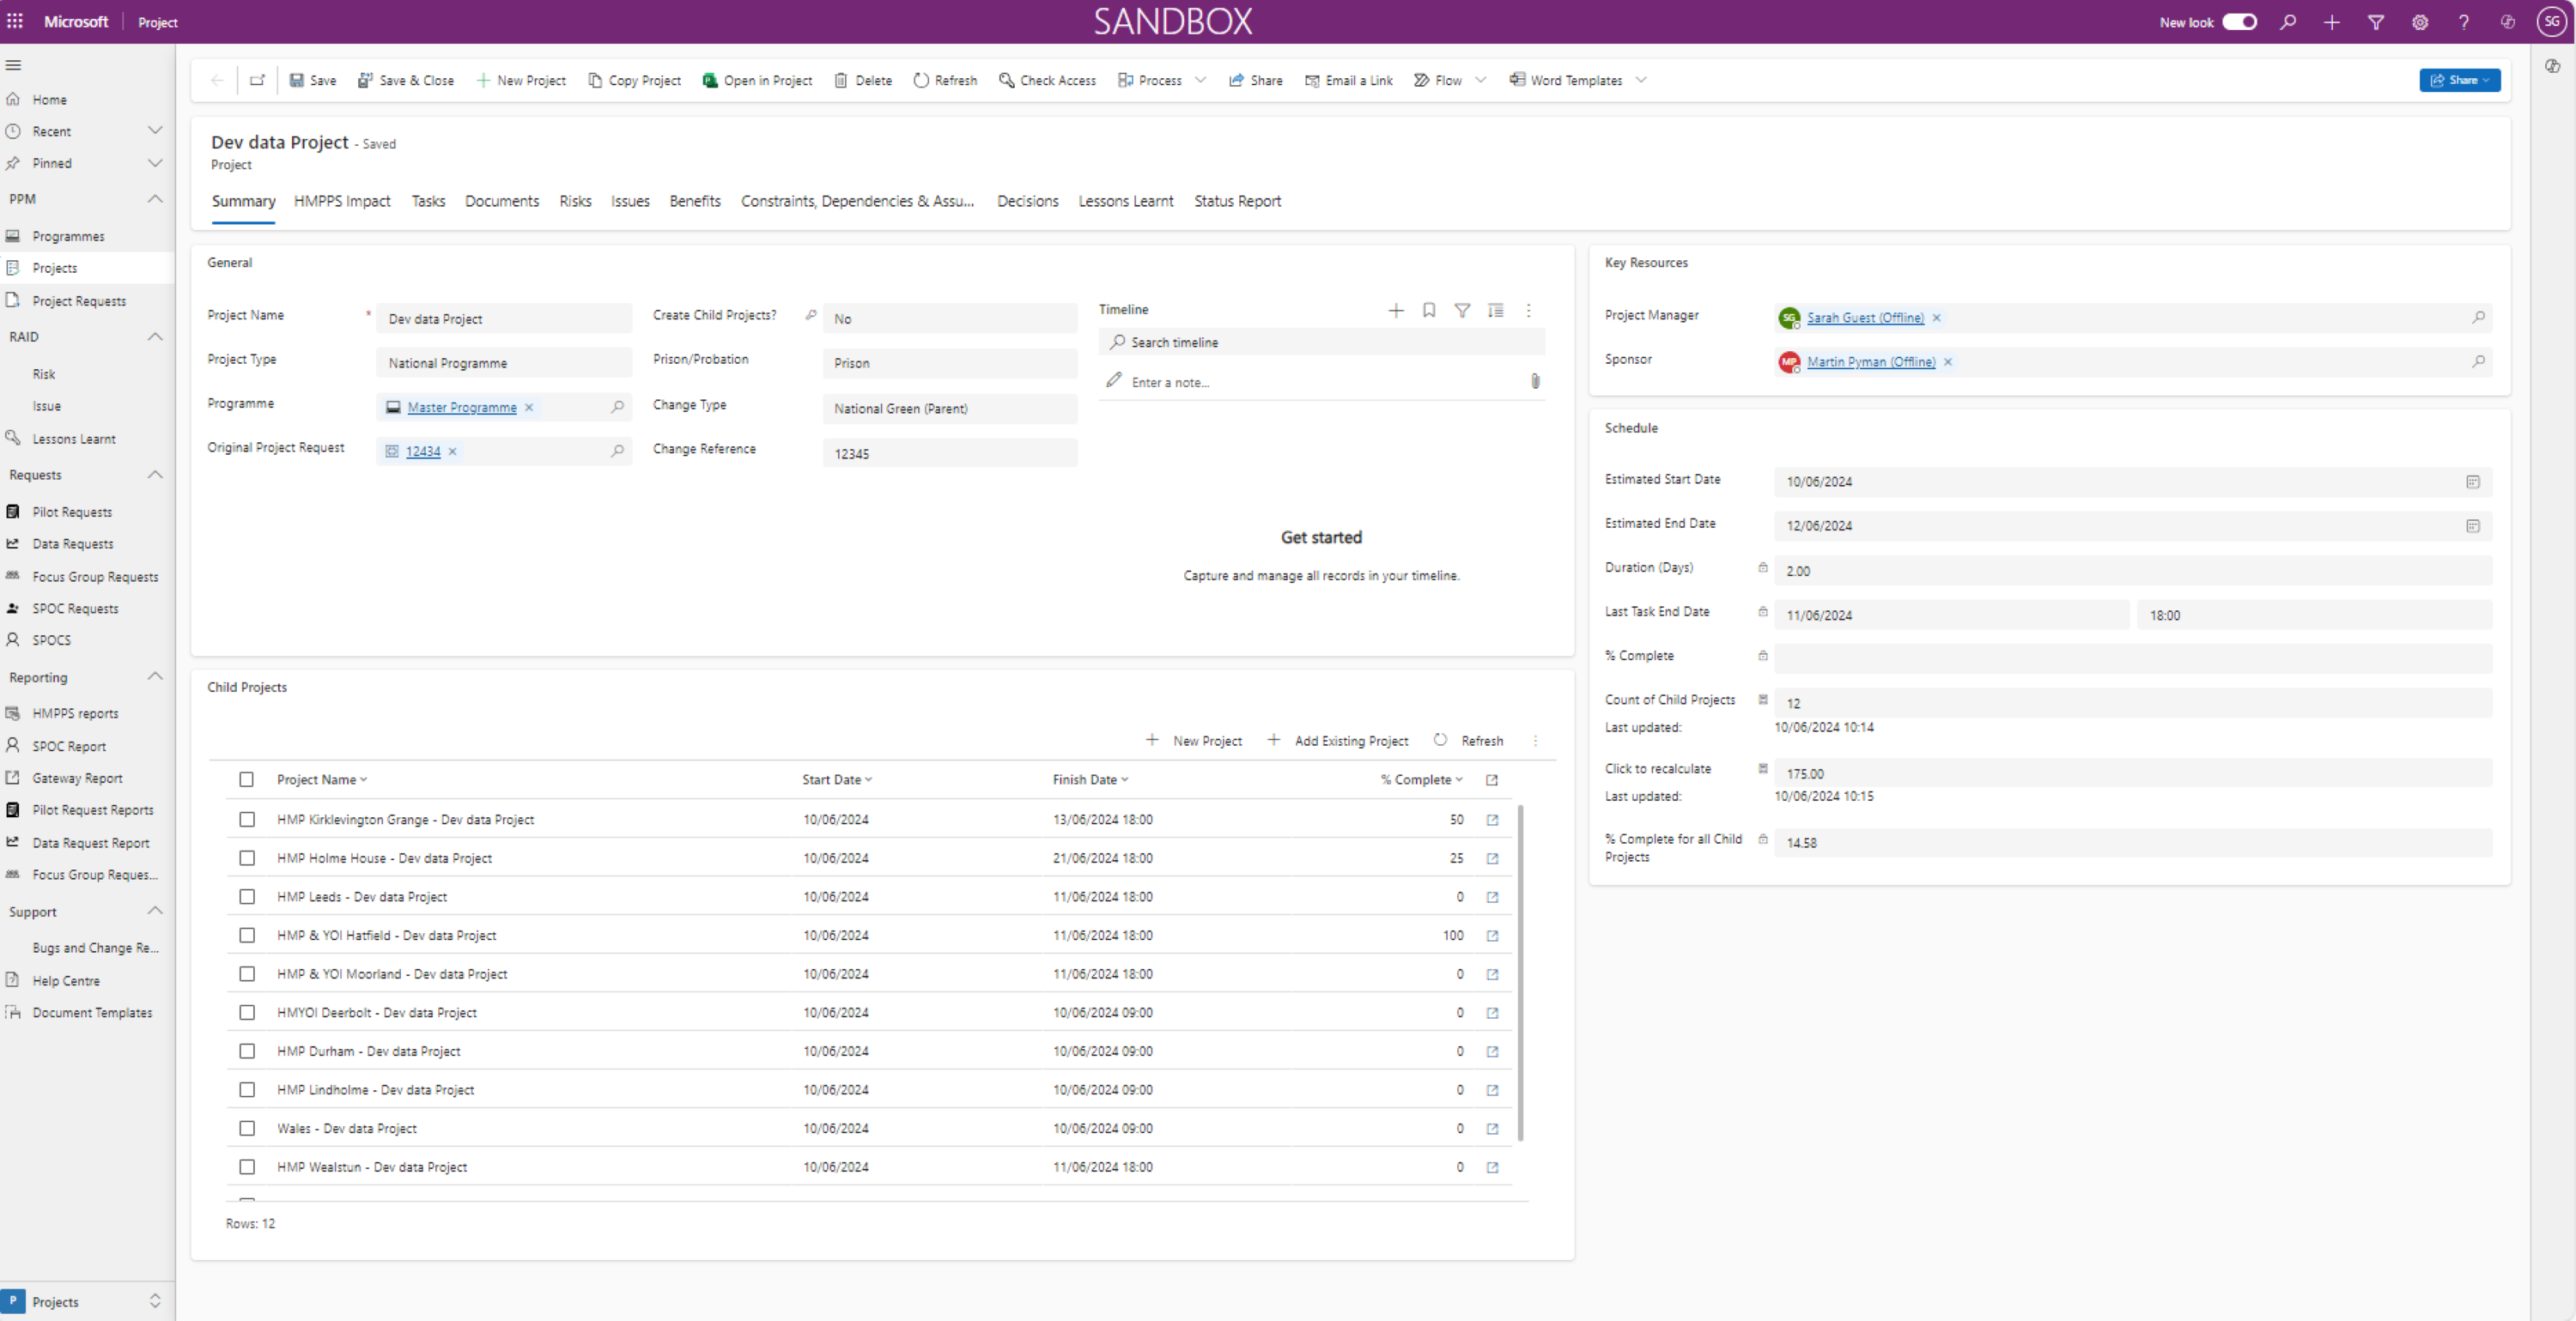Open timeline more options ellipsis
Viewport: 2576px width, 1321px height.
pos(1529,311)
